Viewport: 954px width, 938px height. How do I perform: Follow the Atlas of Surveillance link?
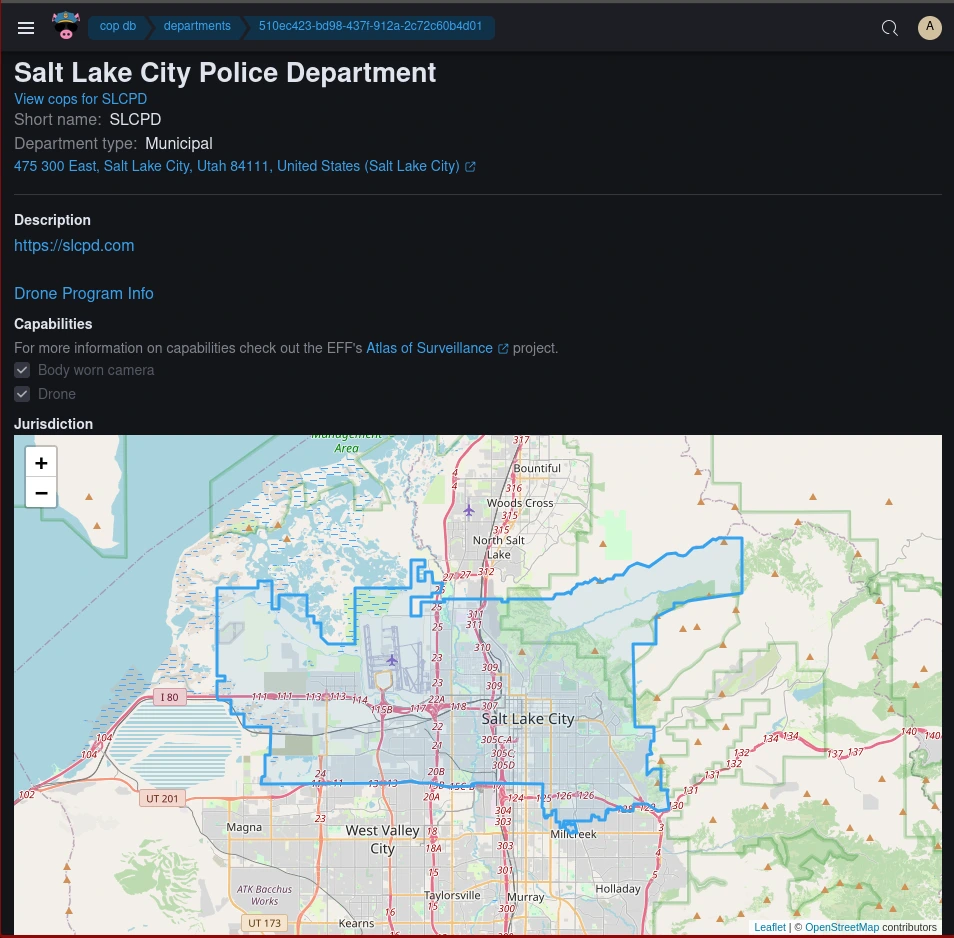(429, 349)
